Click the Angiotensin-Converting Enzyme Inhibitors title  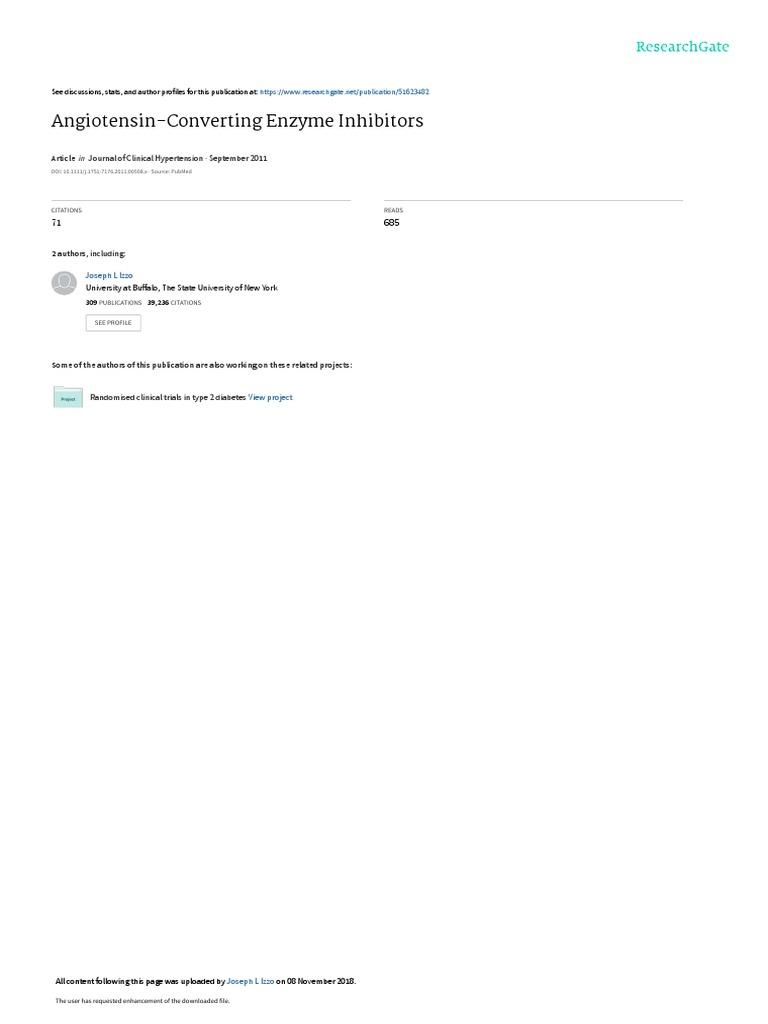(237, 121)
